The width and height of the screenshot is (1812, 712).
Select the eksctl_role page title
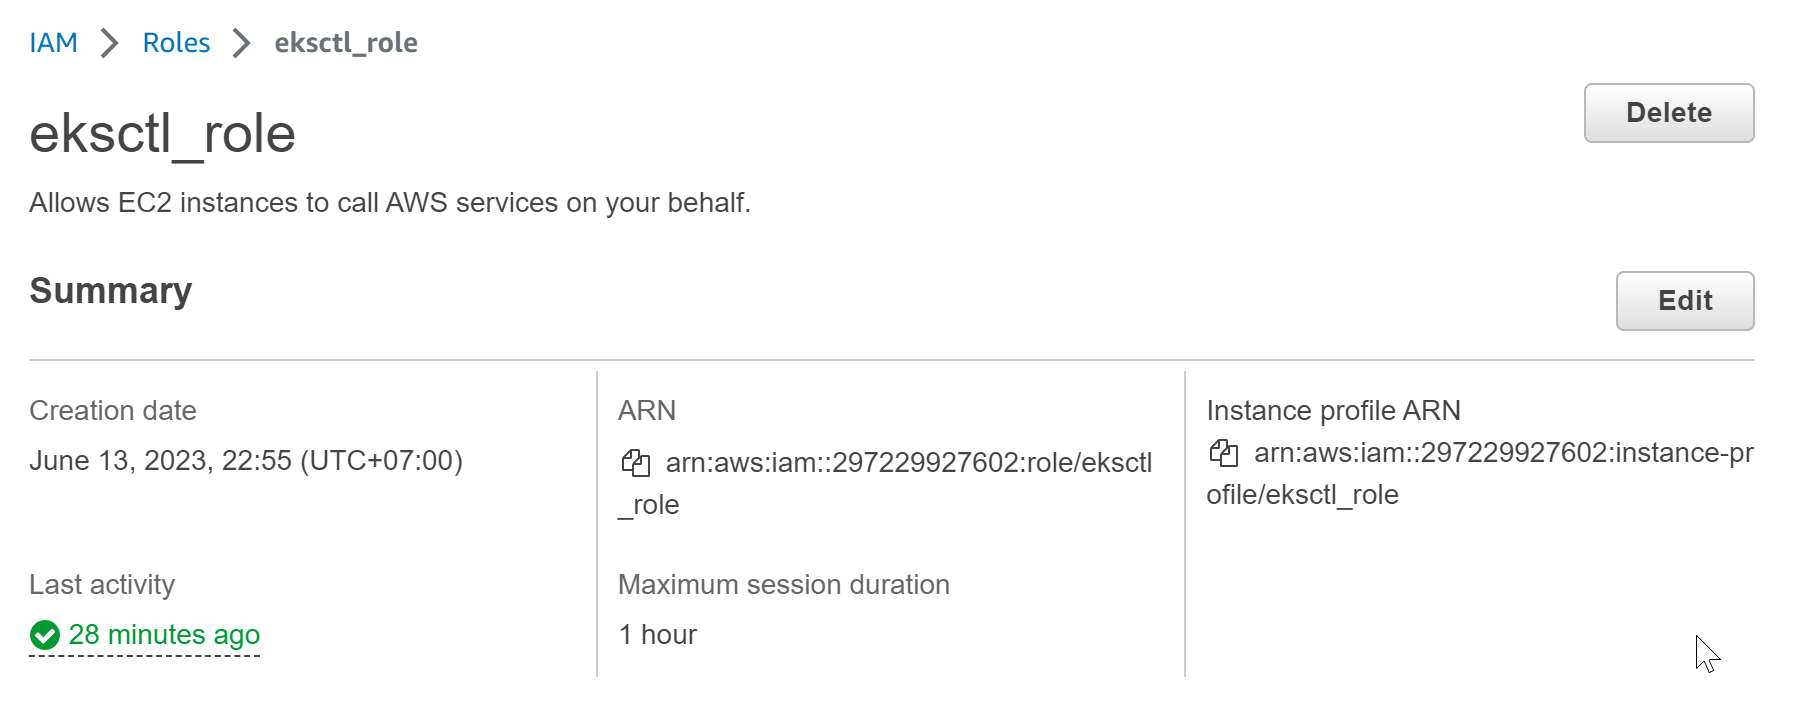coord(163,133)
